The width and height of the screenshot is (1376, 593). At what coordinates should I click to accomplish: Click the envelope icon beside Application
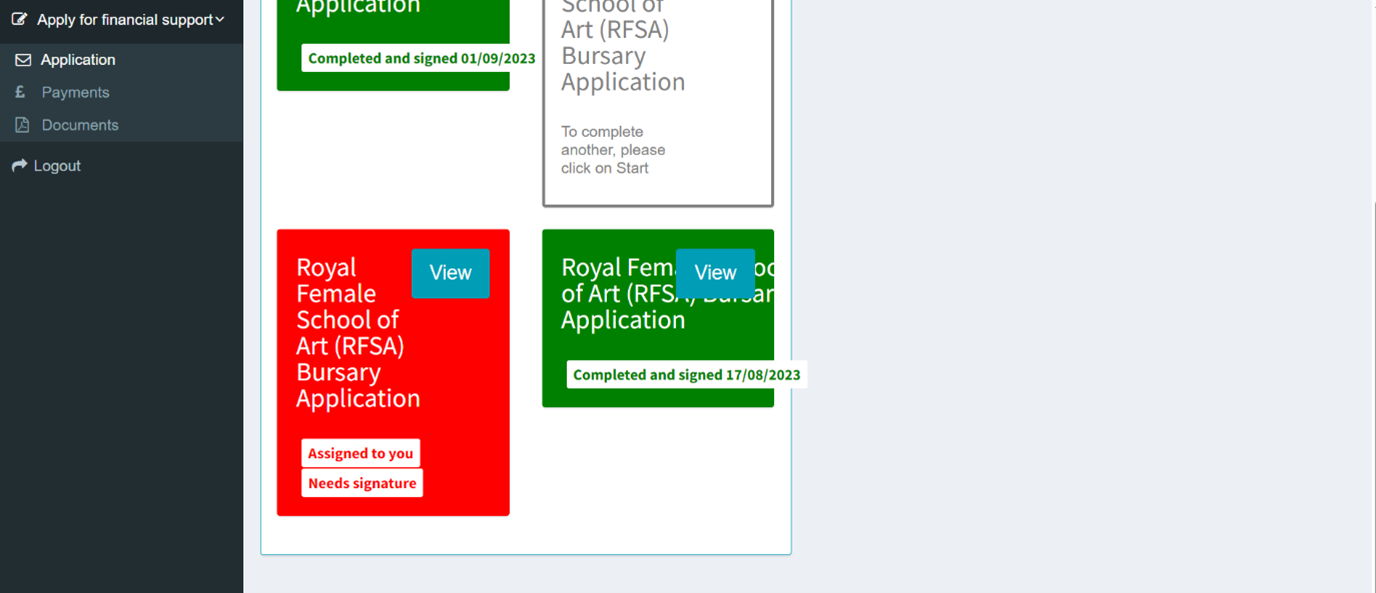tap(22, 60)
